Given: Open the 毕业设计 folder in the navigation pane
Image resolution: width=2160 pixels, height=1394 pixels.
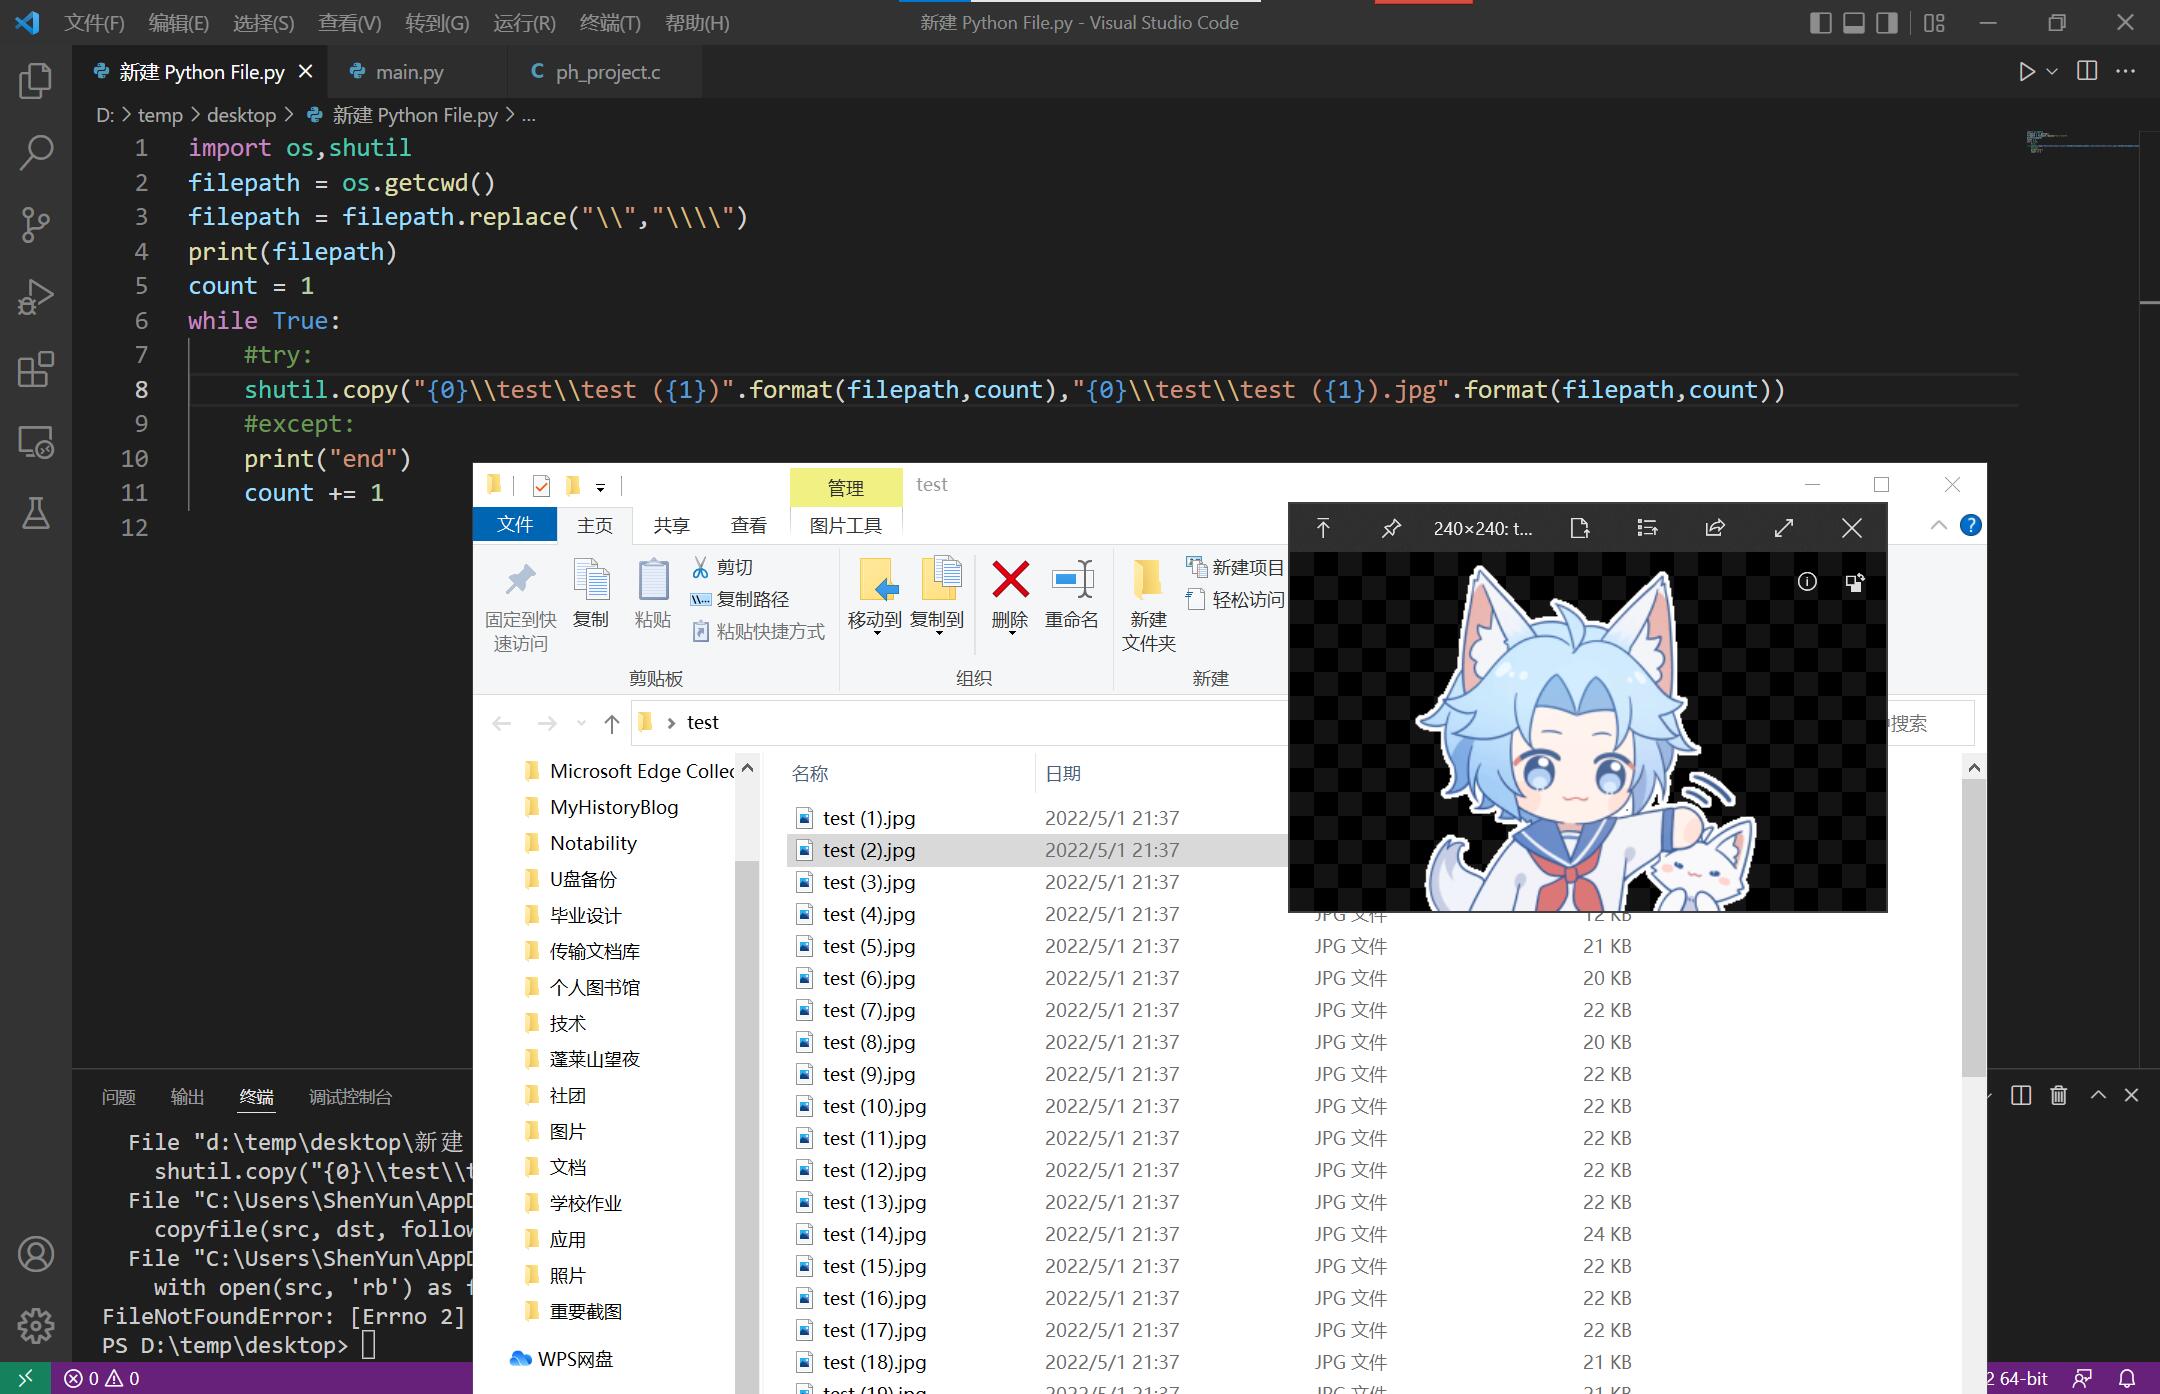Looking at the screenshot, I should 585,915.
